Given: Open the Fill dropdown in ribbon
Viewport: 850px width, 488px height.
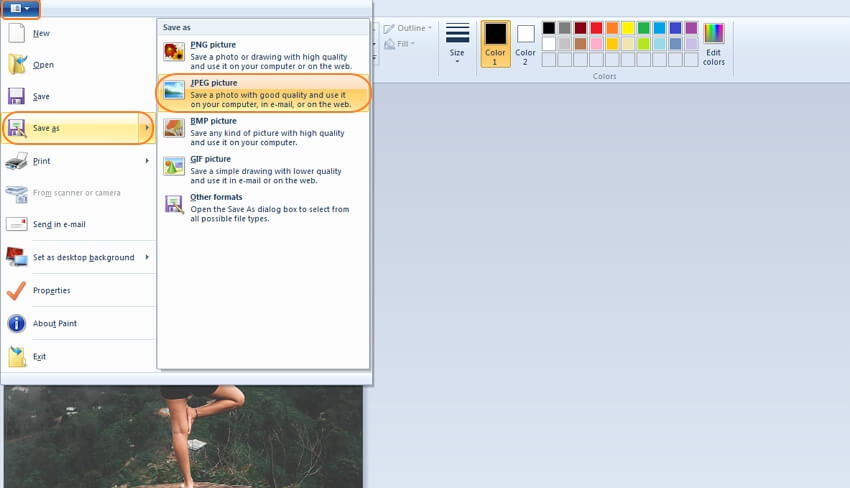Looking at the screenshot, I should tap(400, 44).
